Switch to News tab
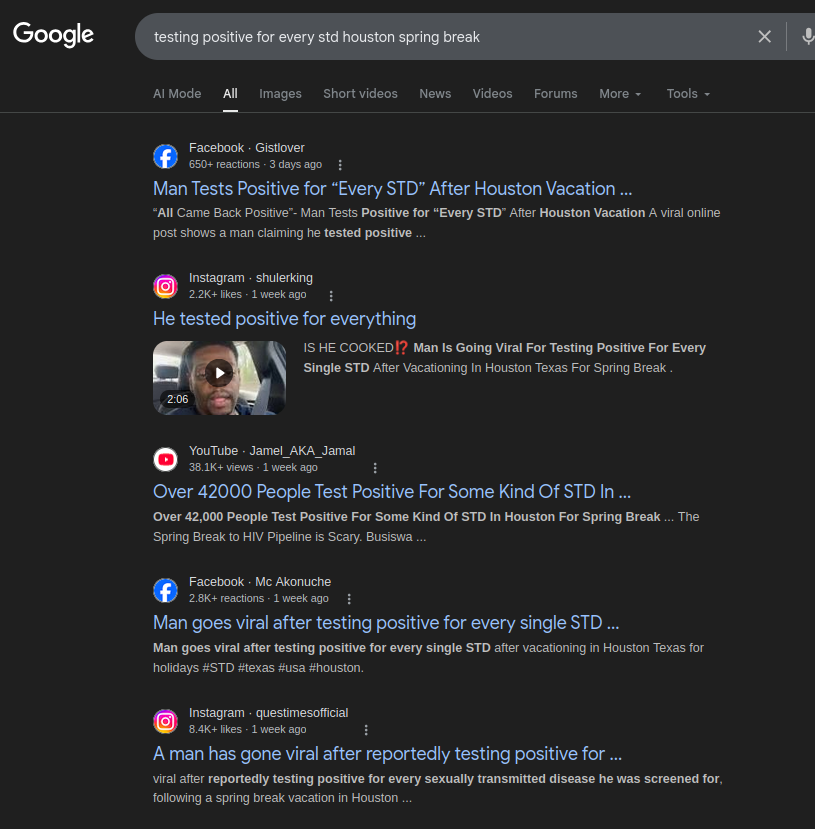815x829 pixels. pos(435,94)
